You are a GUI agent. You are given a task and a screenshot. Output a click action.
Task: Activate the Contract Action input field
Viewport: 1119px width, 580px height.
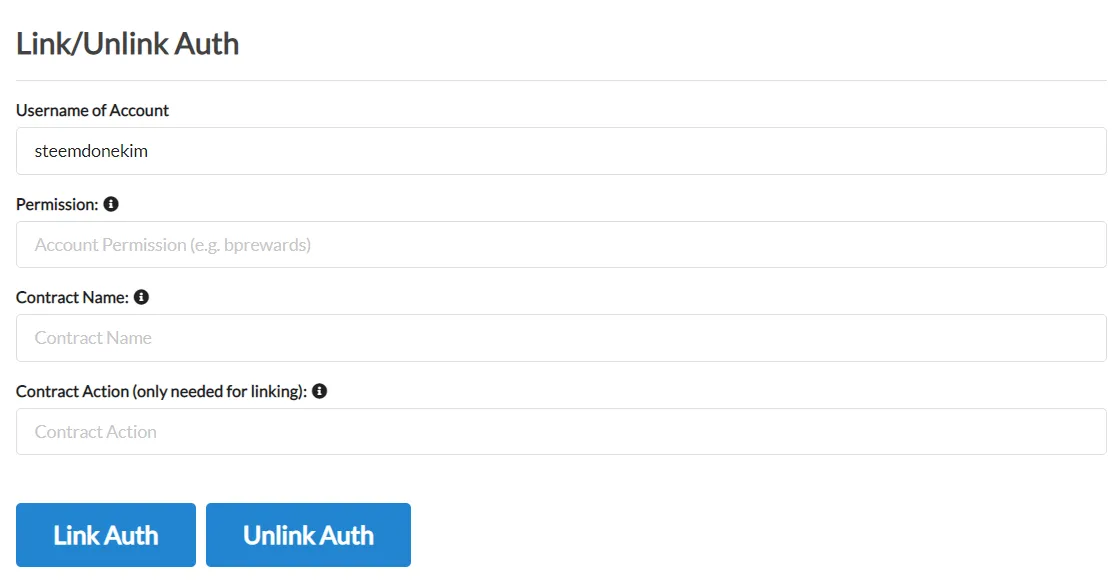point(561,432)
